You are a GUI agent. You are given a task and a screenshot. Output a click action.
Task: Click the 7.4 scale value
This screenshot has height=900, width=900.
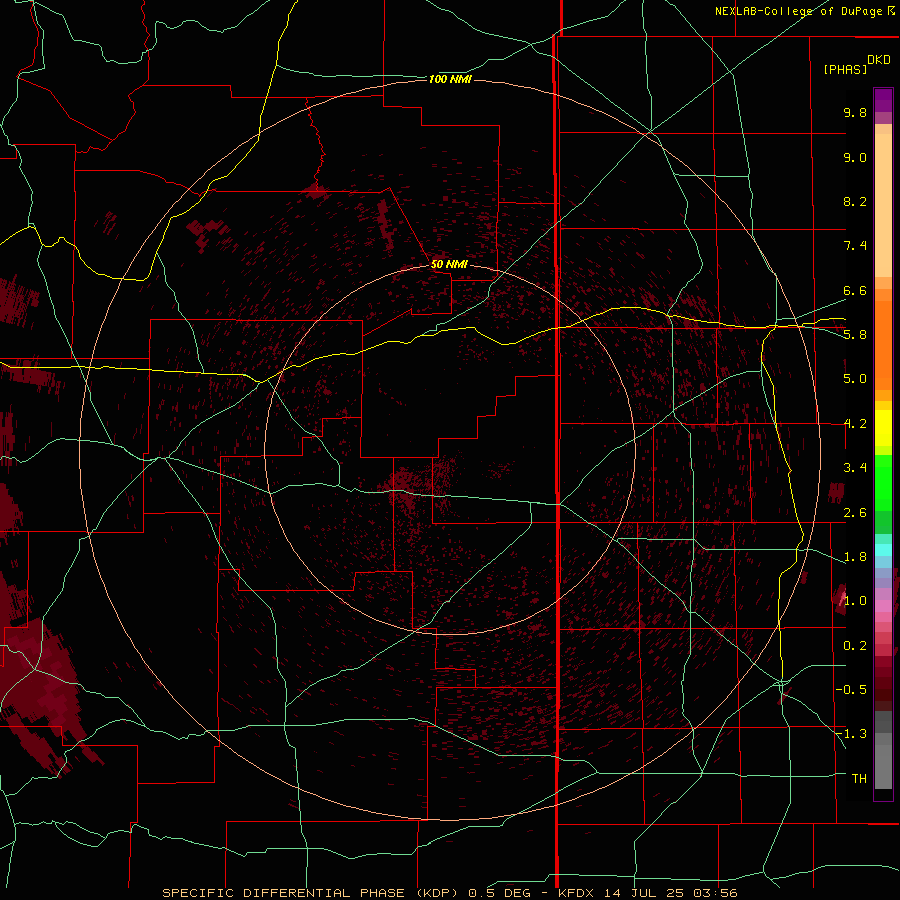tap(855, 246)
